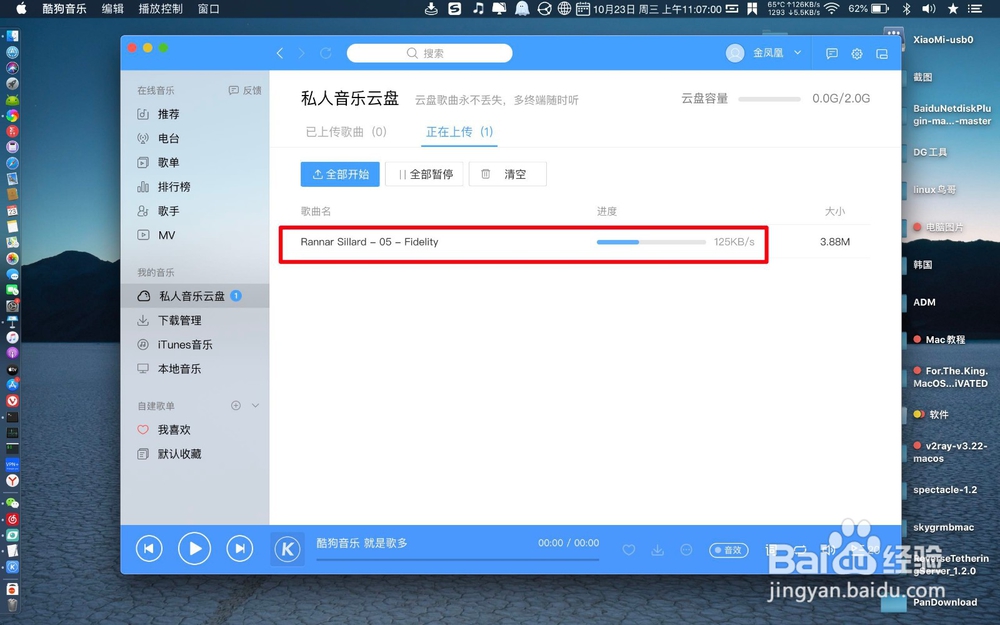Open the messages icon in header

(832, 54)
